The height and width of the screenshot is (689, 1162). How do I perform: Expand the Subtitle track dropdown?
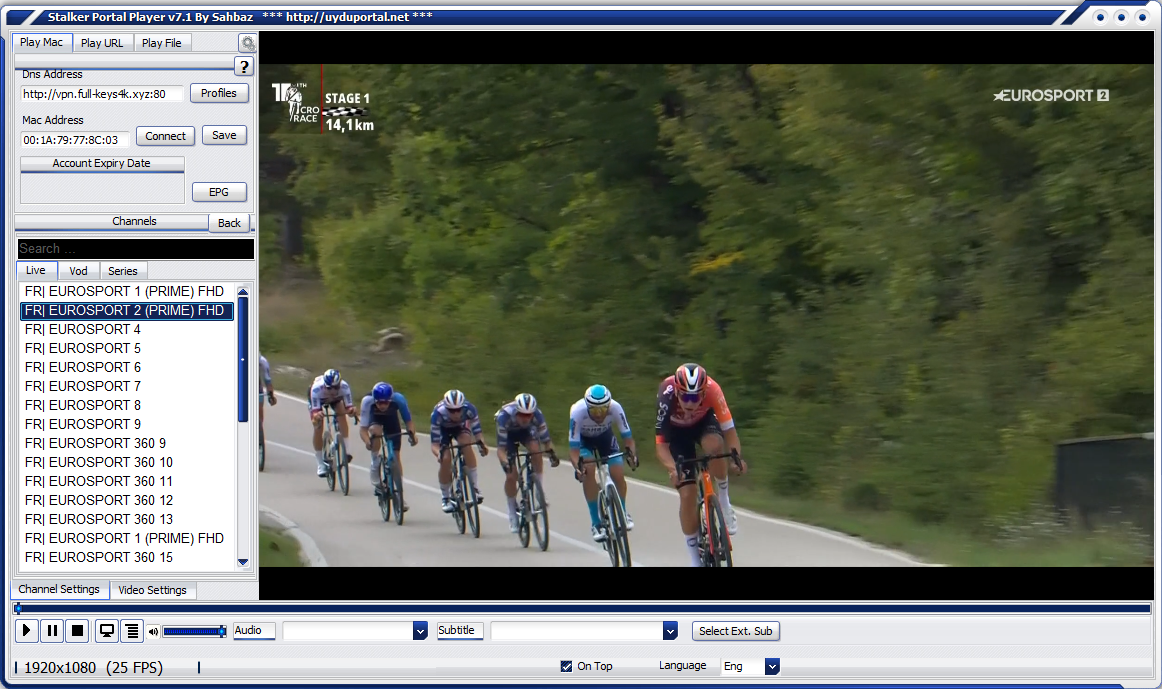pos(670,631)
